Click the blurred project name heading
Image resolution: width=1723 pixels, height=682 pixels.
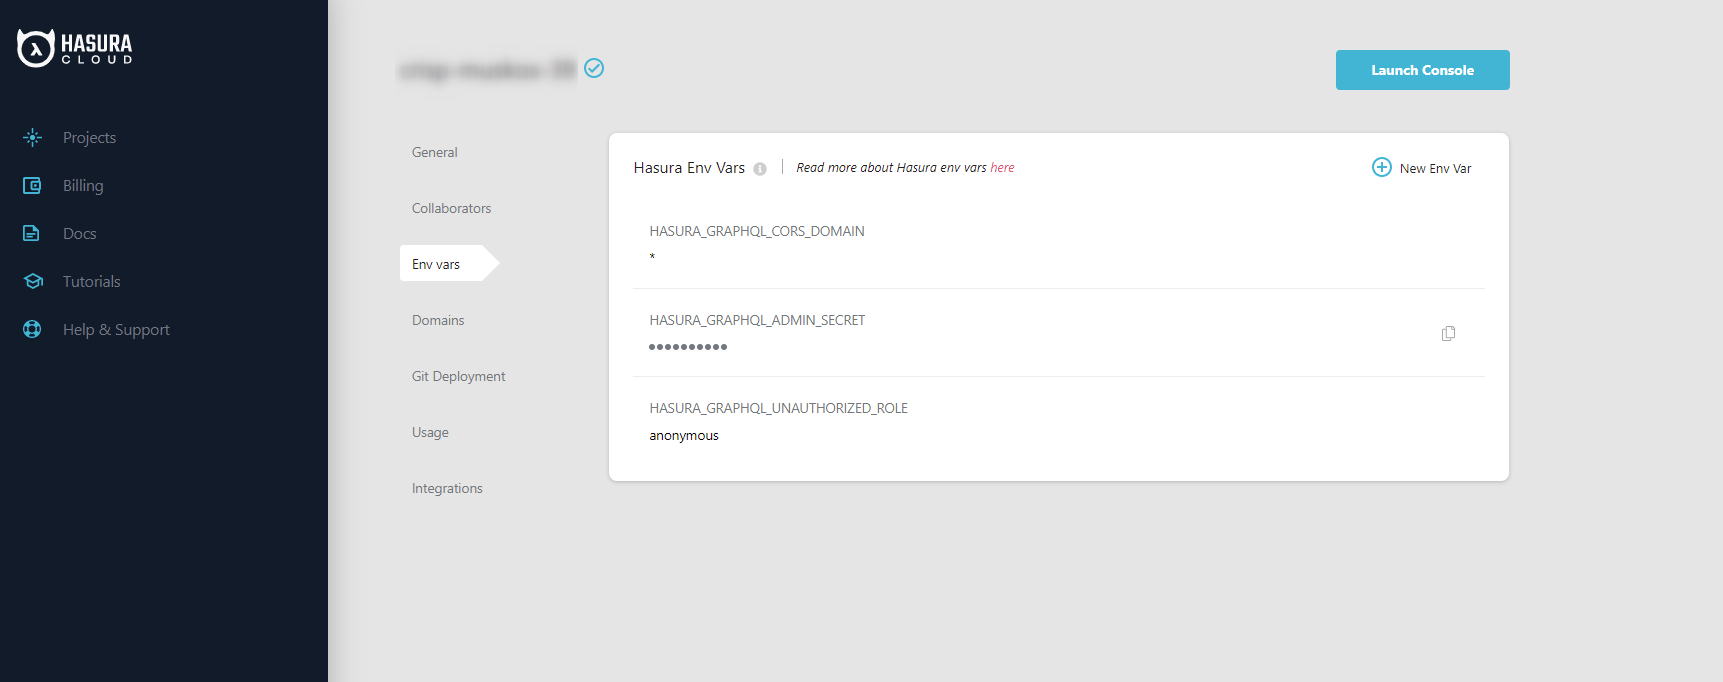pos(488,69)
